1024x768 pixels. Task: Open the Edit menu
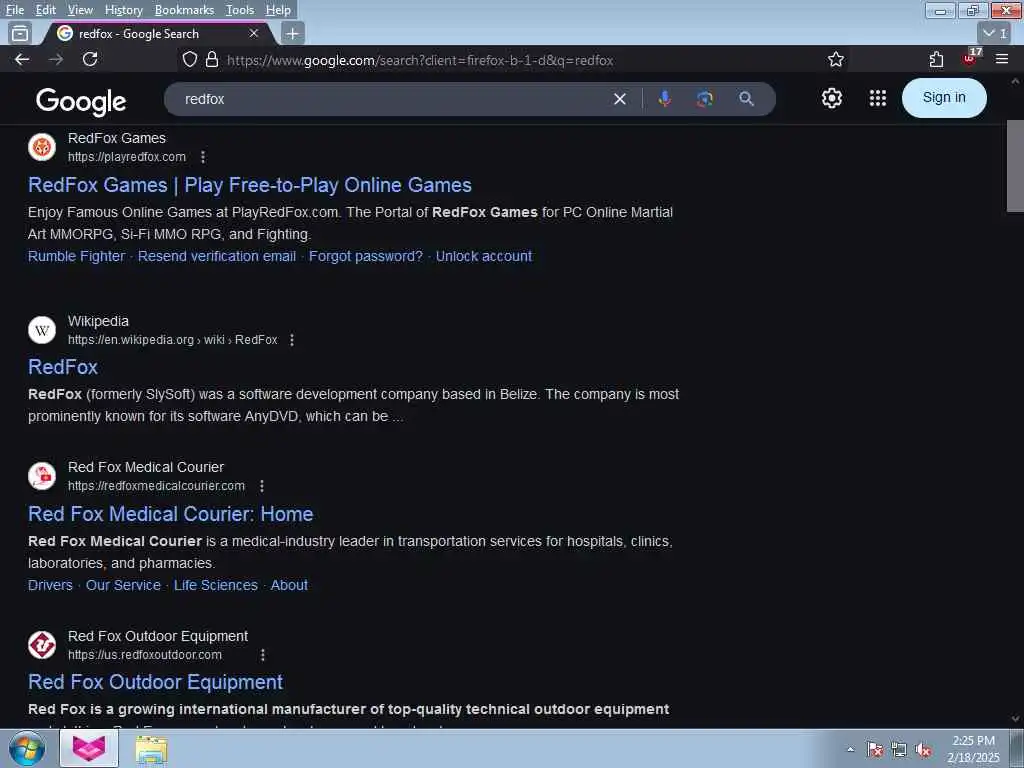point(45,10)
